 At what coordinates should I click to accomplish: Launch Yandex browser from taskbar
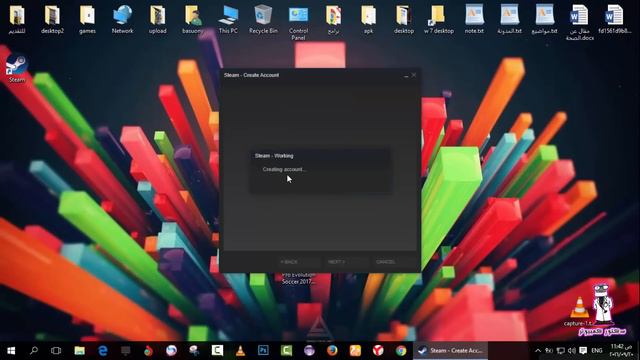[378, 351]
